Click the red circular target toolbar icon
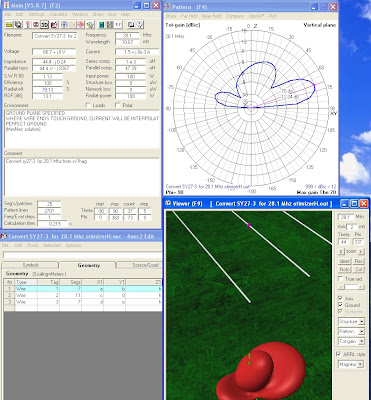Screen dimensions: 371x400 pyautogui.click(x=80, y=25)
